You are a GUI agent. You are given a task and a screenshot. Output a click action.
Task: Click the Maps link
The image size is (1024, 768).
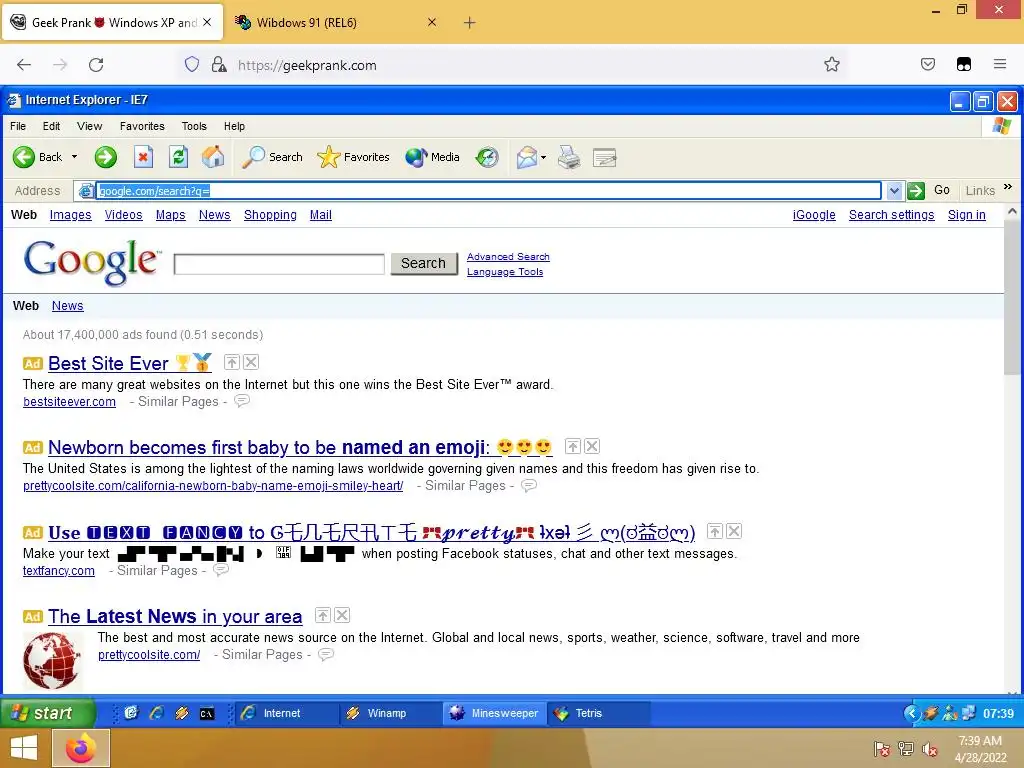[170, 215]
